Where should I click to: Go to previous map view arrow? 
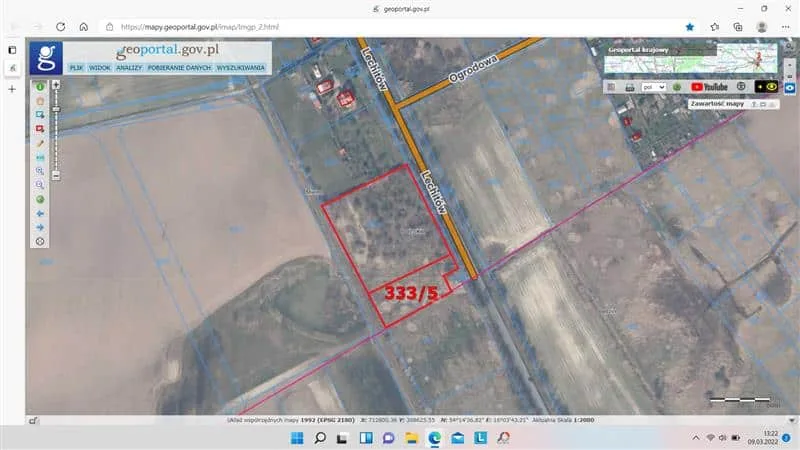pos(40,213)
